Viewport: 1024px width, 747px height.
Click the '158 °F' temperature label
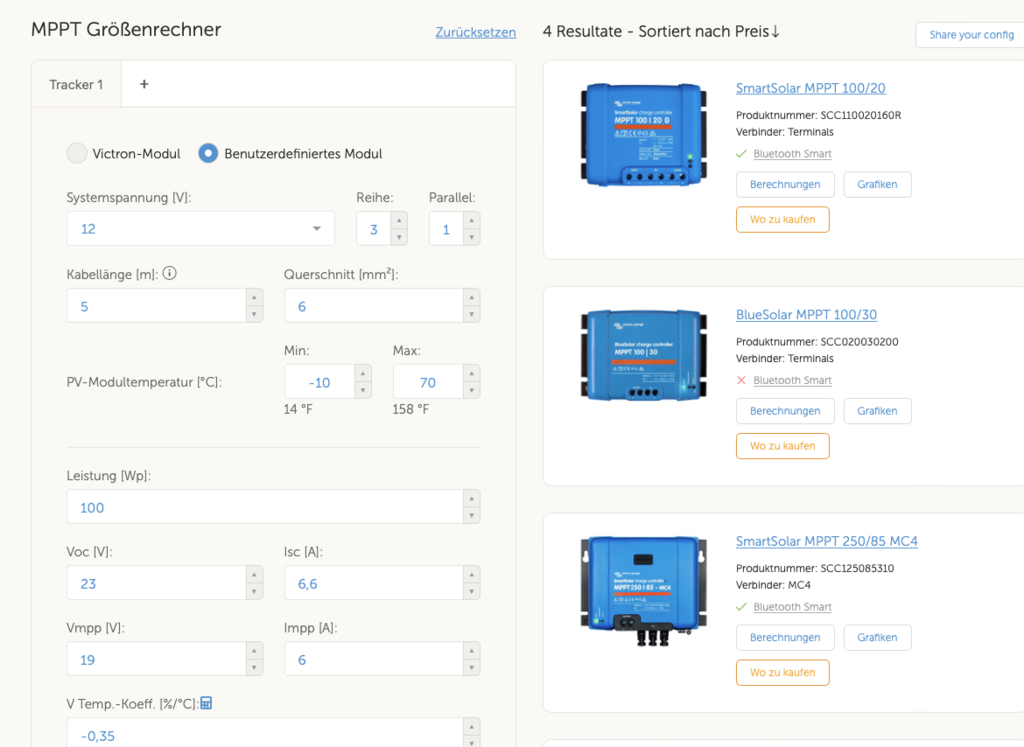[x=410, y=409]
